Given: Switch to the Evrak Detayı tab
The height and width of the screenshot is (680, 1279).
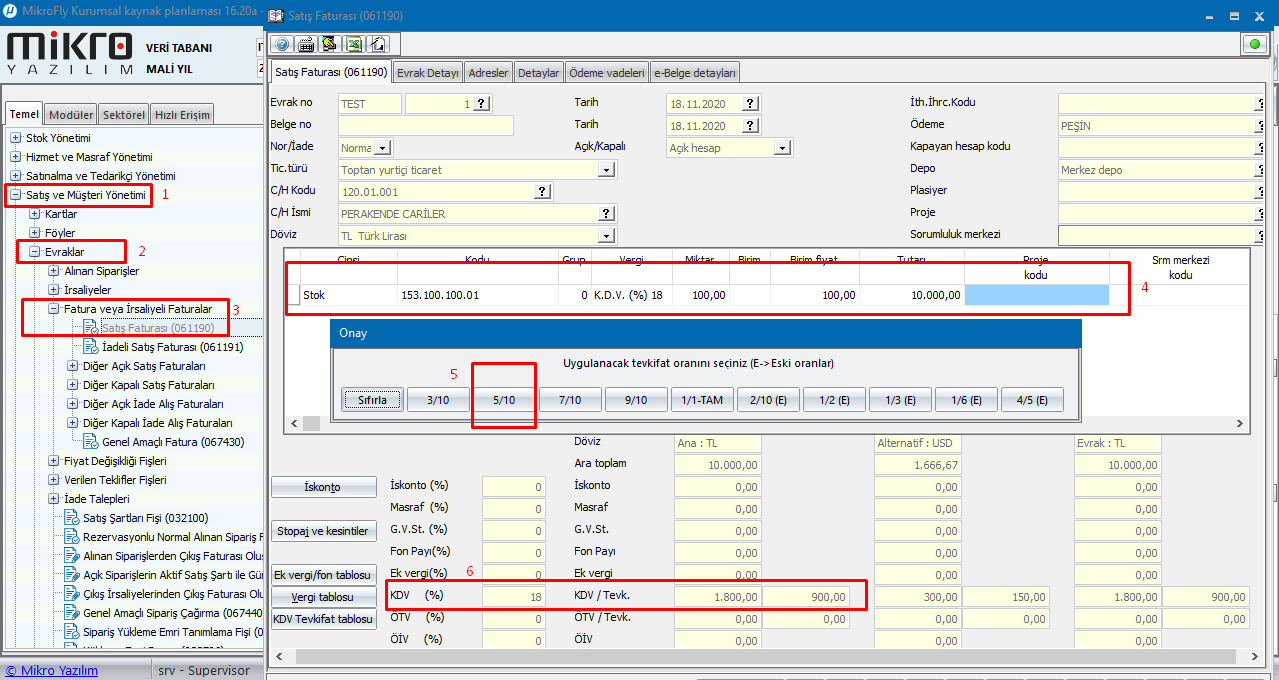Looking at the screenshot, I should [x=427, y=73].
